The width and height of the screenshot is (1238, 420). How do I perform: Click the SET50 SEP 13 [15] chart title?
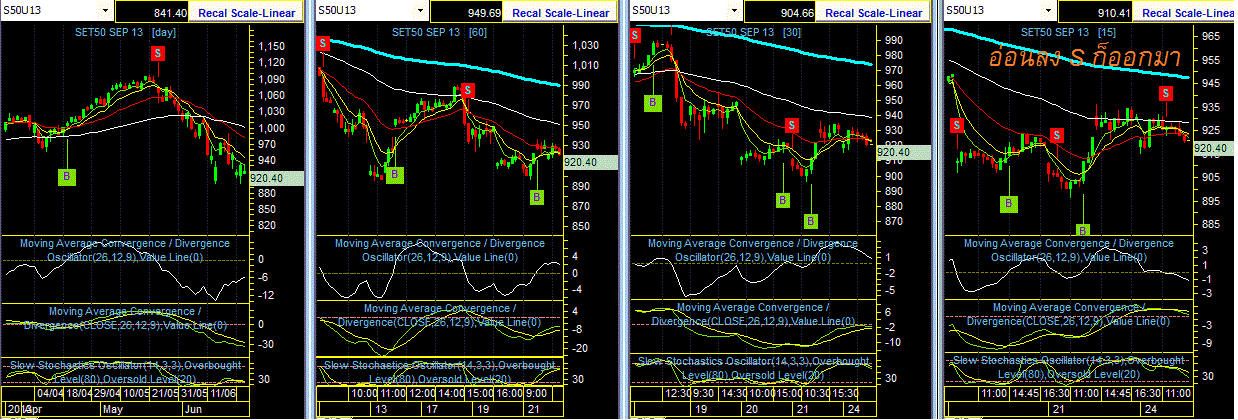tap(1068, 33)
